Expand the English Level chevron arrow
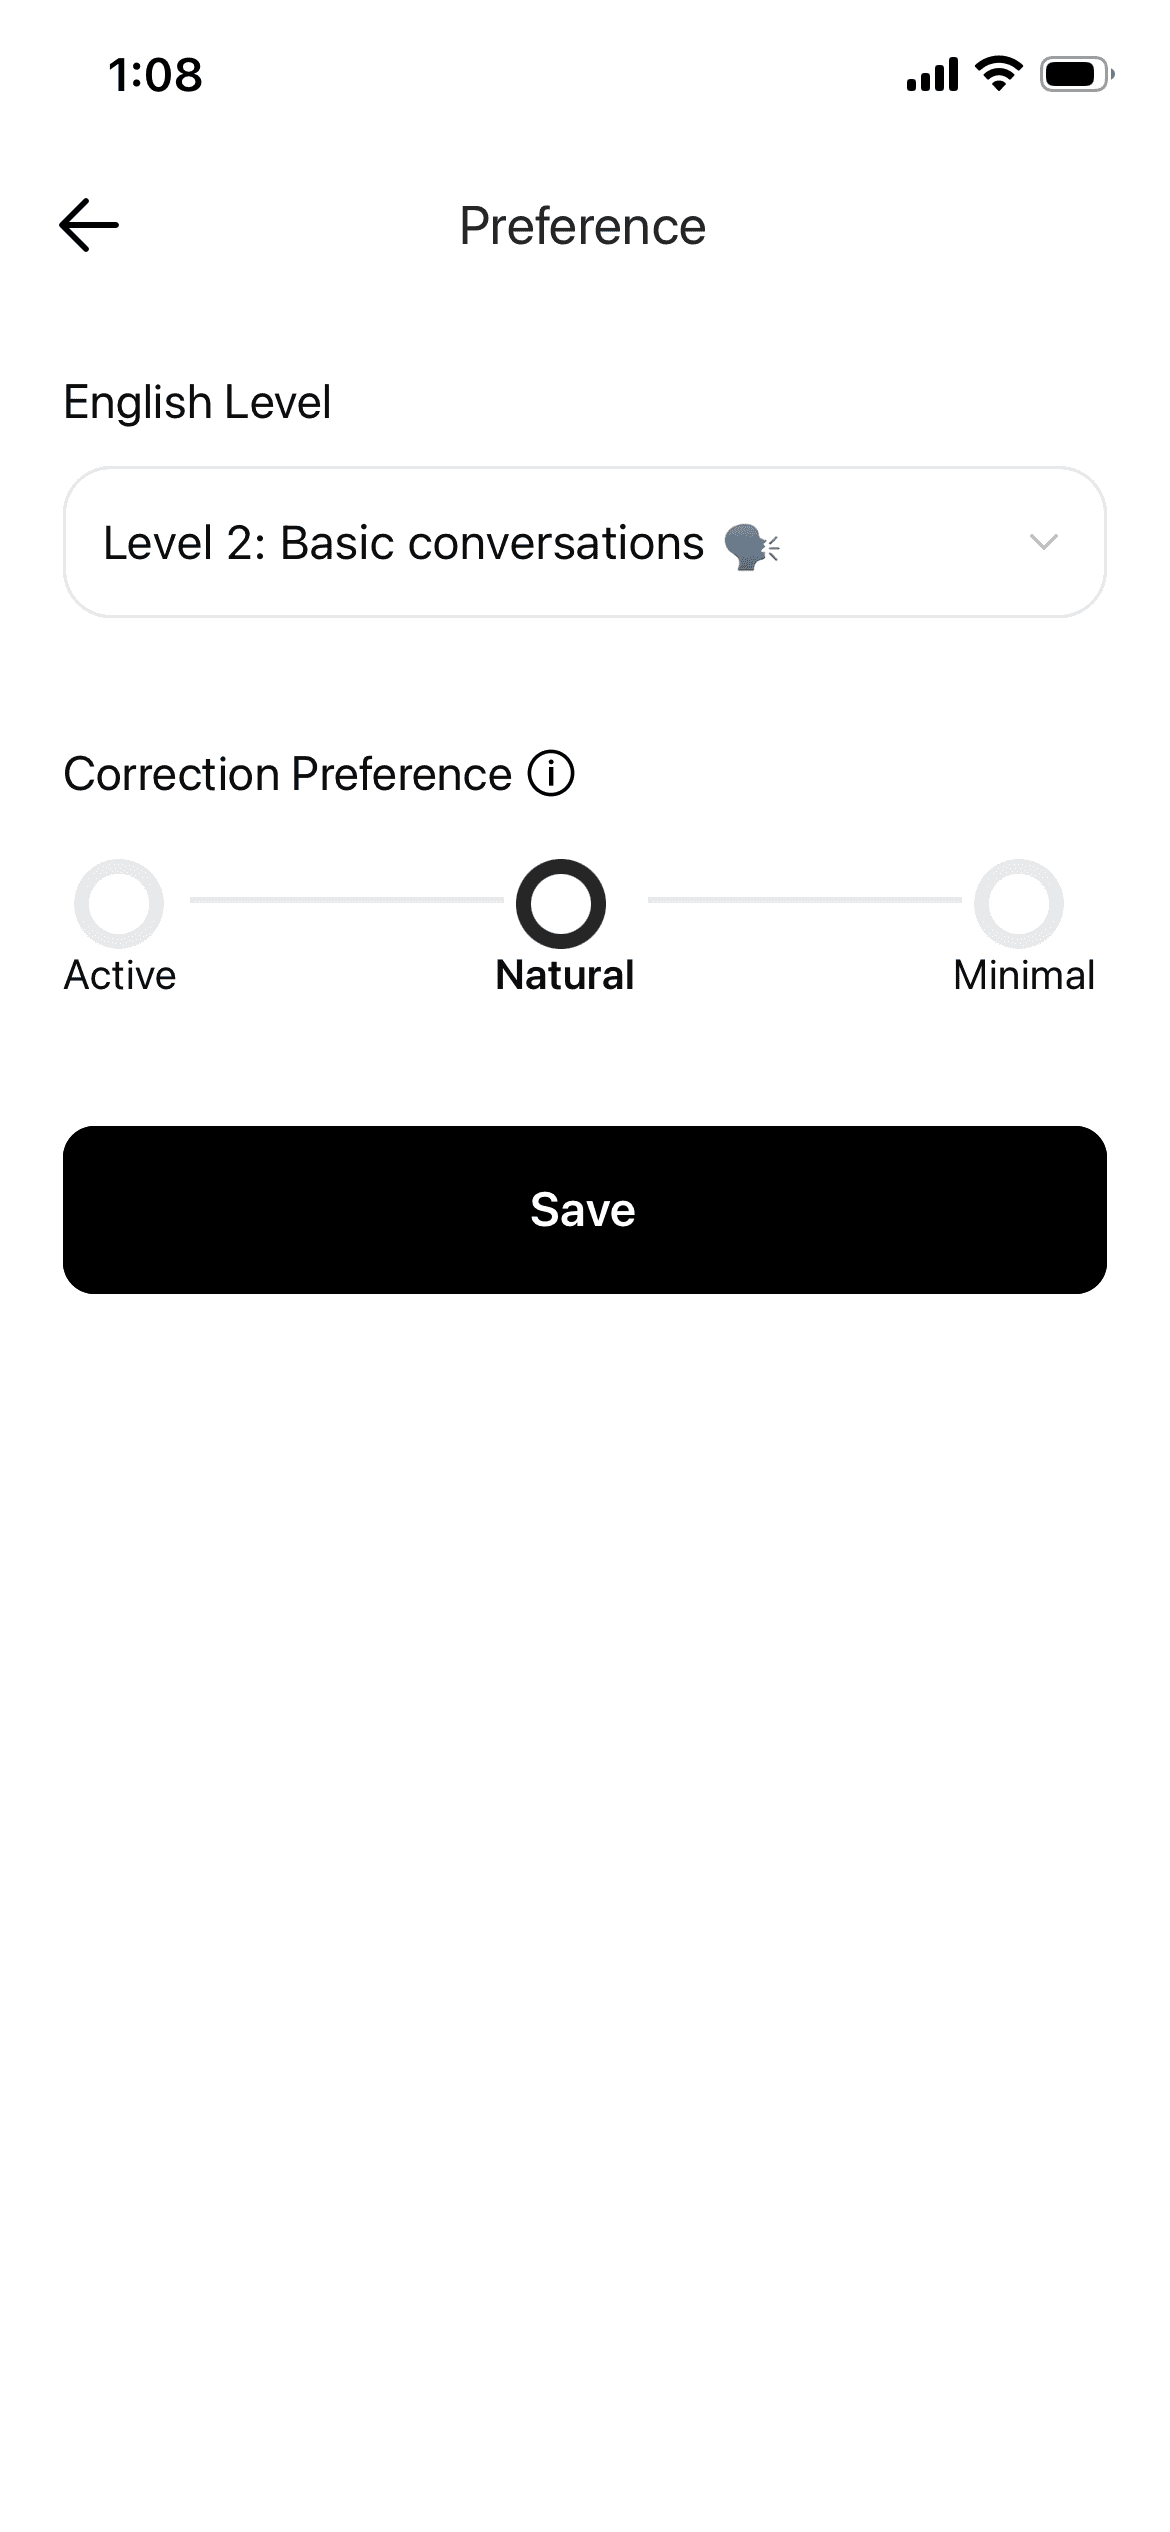This screenshot has width=1170, height=2532. point(1043,542)
